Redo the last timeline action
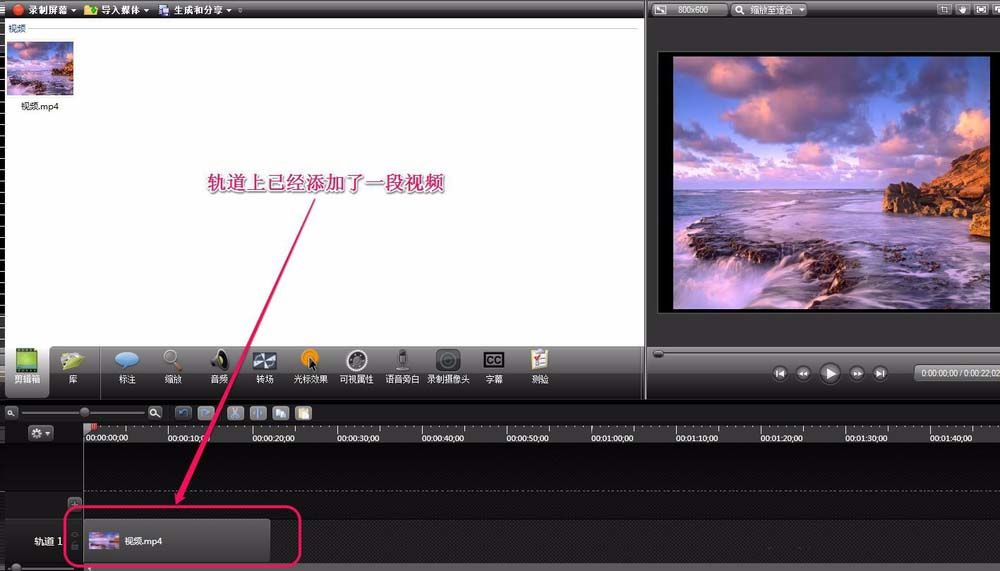1000x571 pixels. (206, 413)
